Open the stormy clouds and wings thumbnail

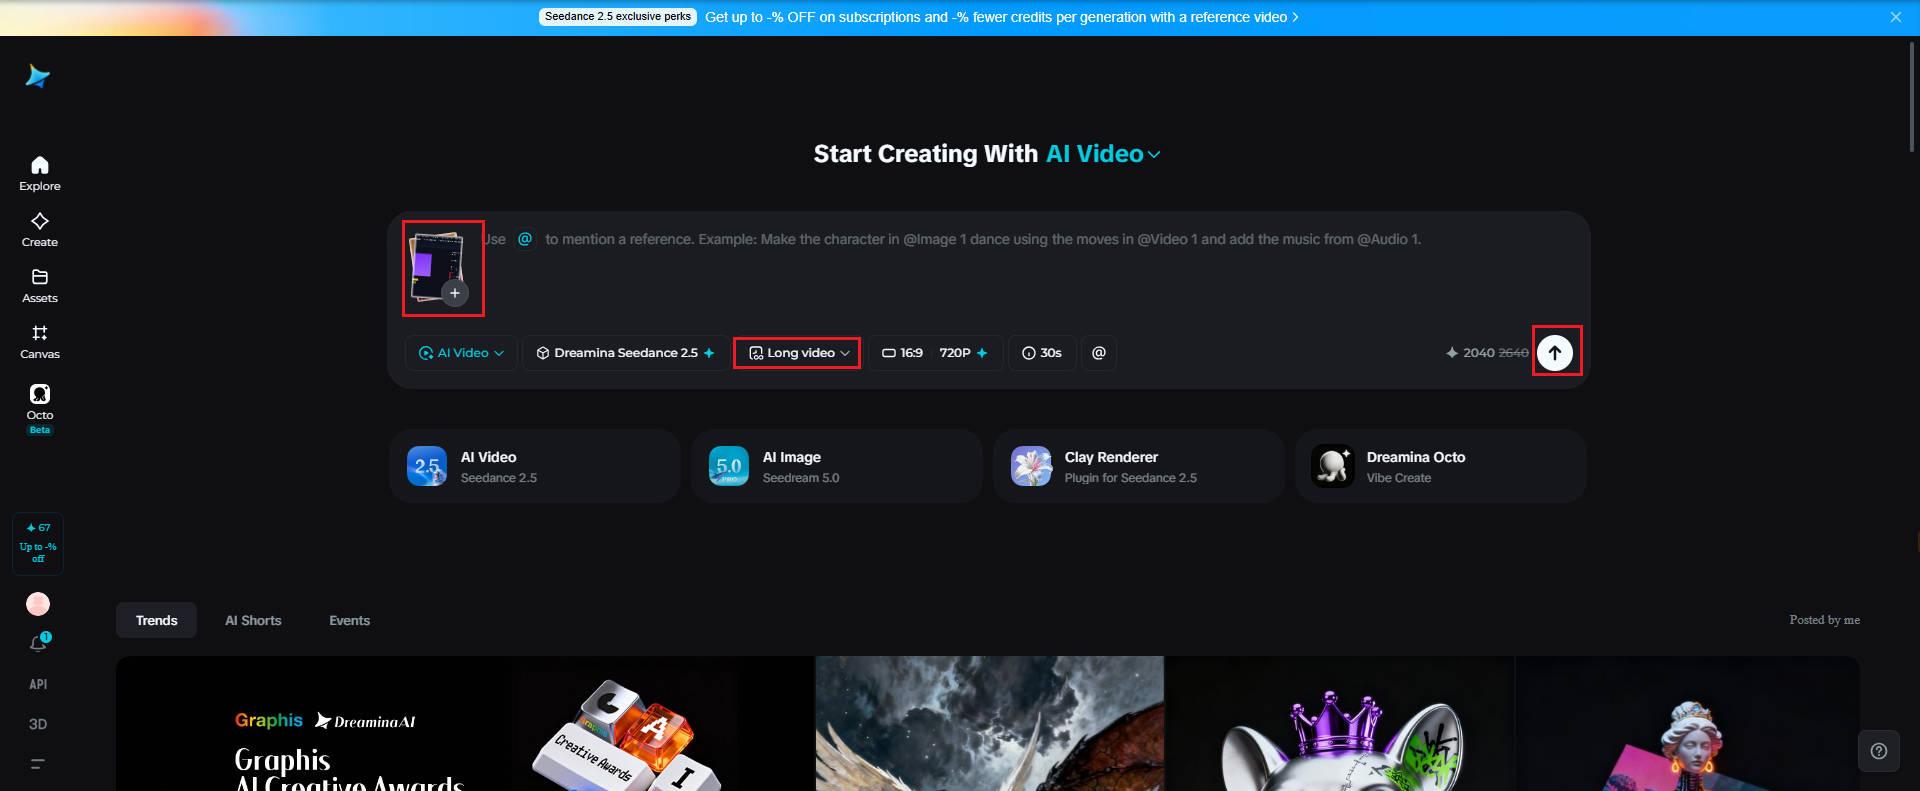pos(990,724)
